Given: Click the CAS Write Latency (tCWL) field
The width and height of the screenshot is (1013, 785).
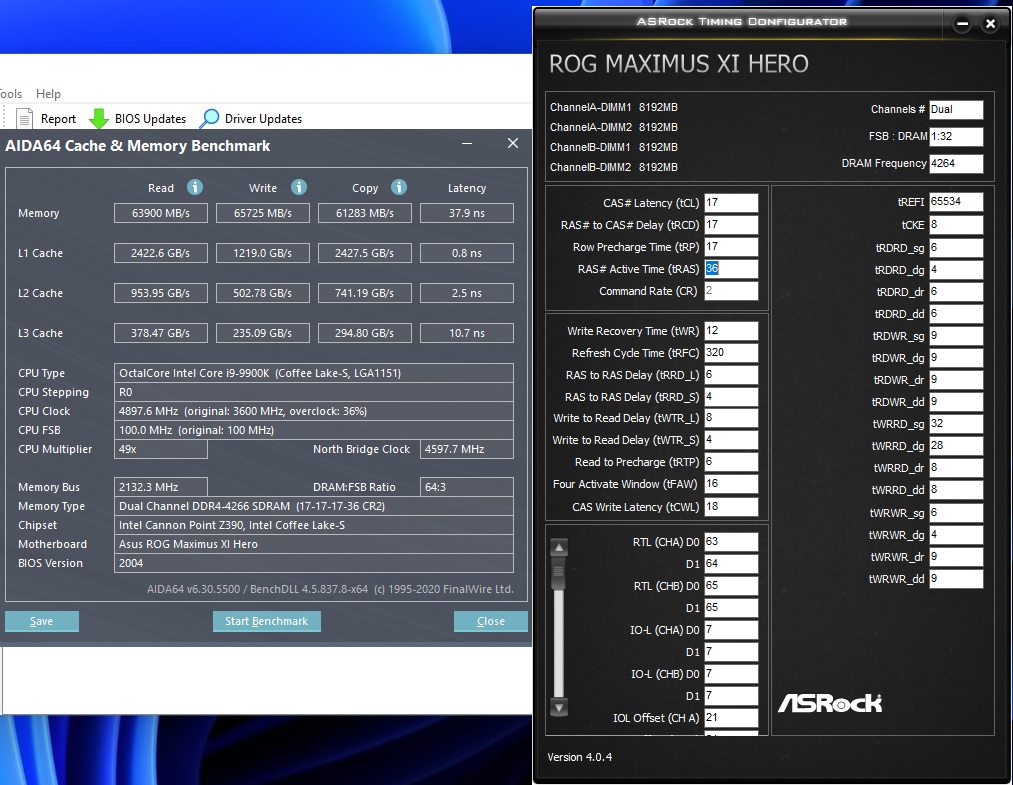Looking at the screenshot, I should point(731,507).
